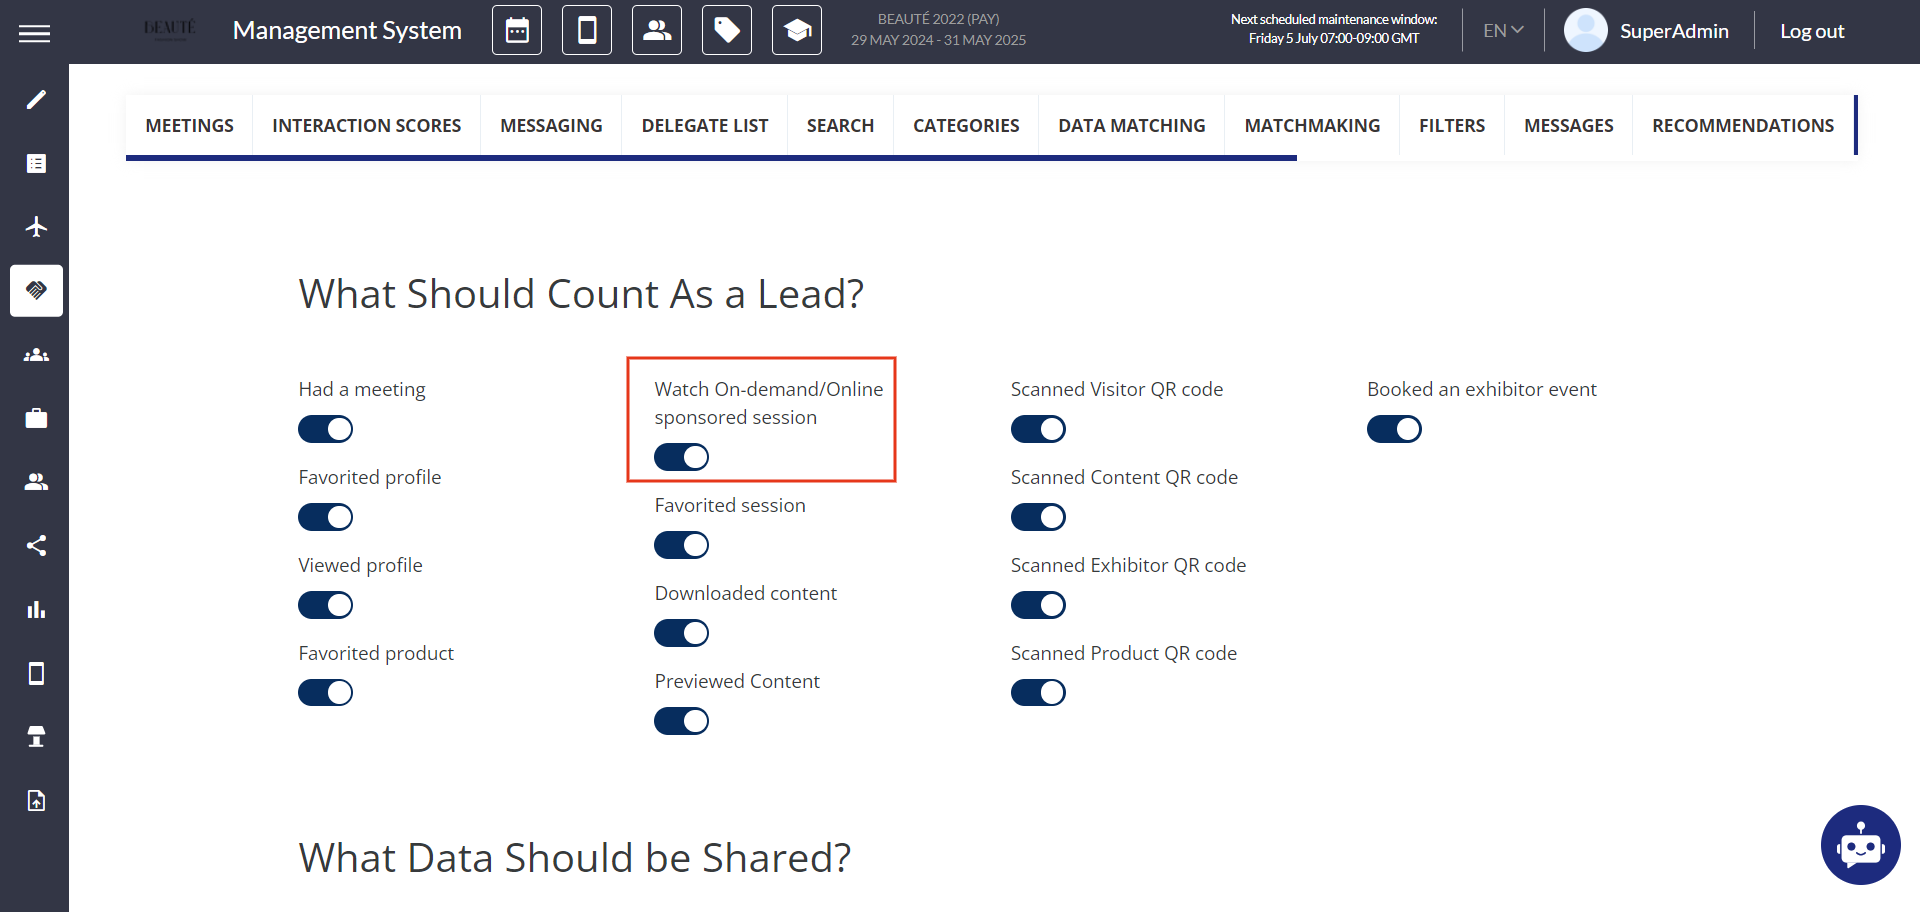This screenshot has width=1920, height=912.
Task: Select the highlighted handshake sidebar icon
Action: [x=36, y=291]
